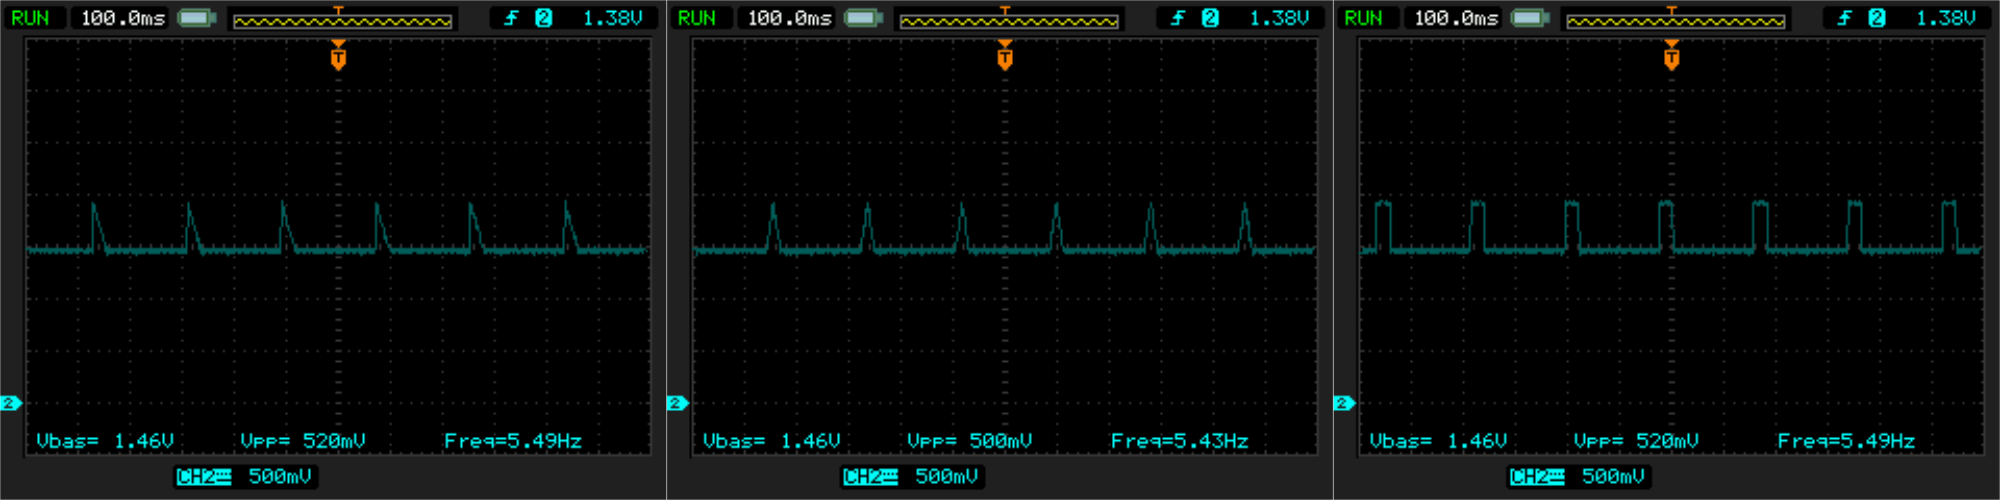This screenshot has width=2000, height=500.
Task: Click the 500mV vertical scale on left screen
Action: 280,477
